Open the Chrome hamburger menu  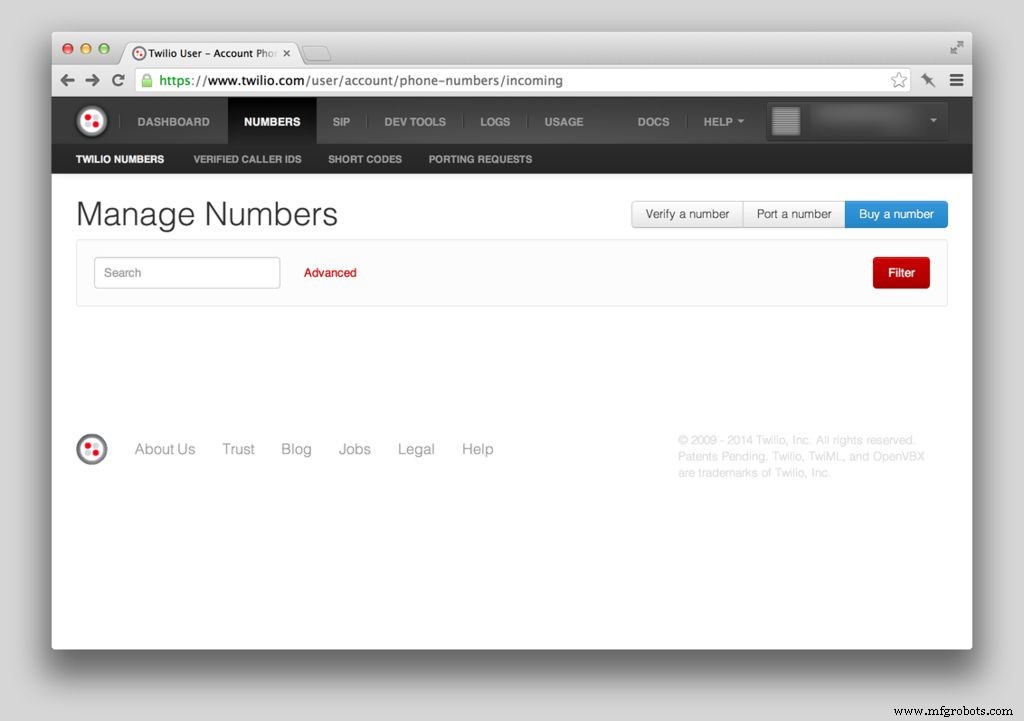pos(956,80)
